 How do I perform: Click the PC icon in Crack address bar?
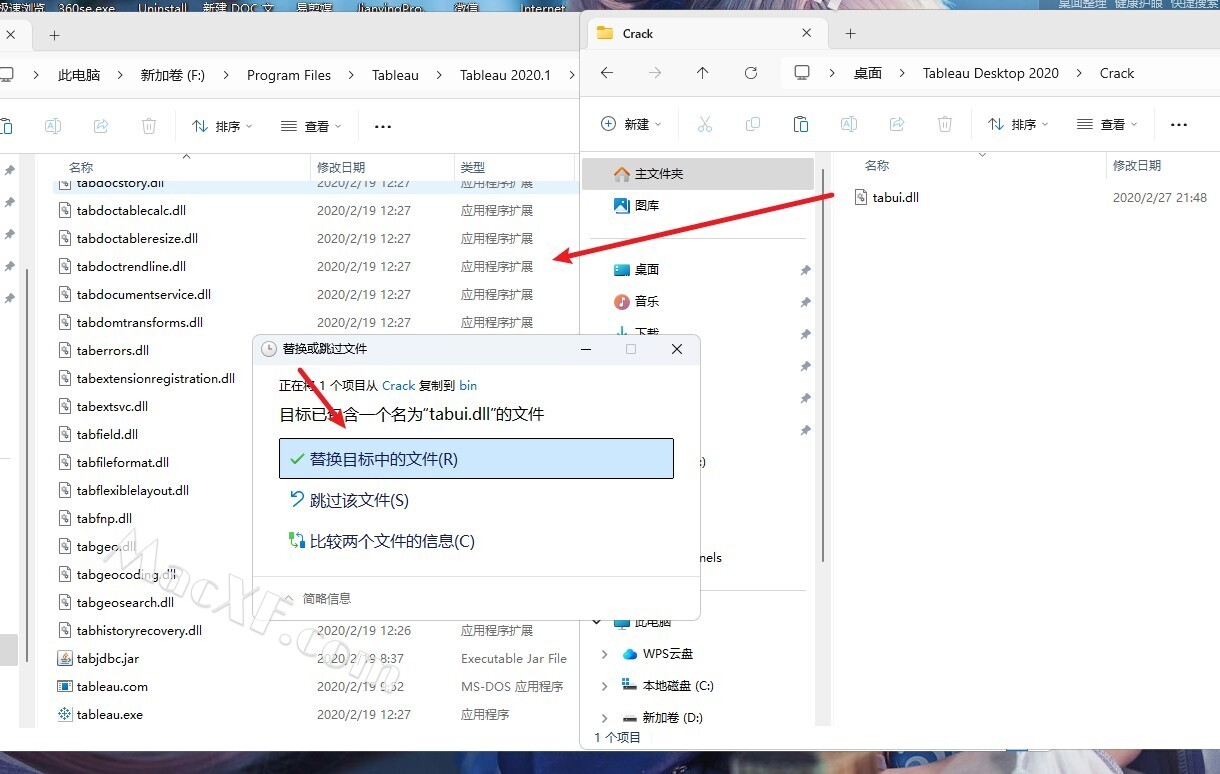(801, 73)
